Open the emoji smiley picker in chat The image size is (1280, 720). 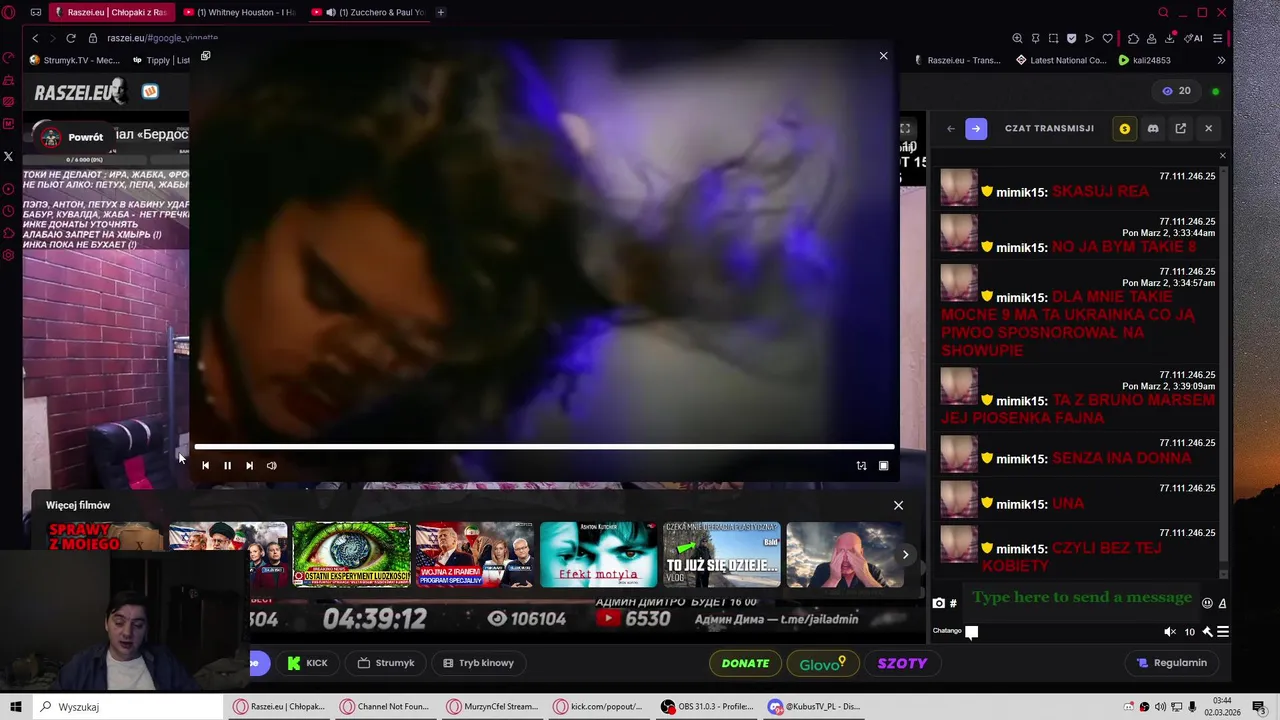[x=1207, y=603]
